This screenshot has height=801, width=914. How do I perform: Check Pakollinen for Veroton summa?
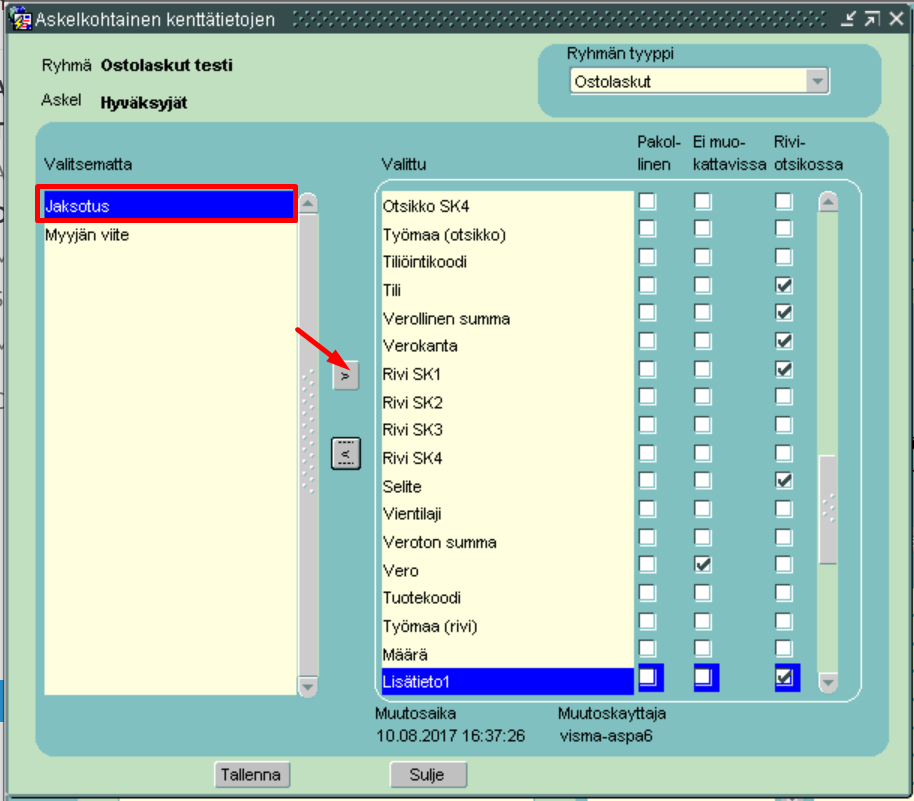coord(647,537)
